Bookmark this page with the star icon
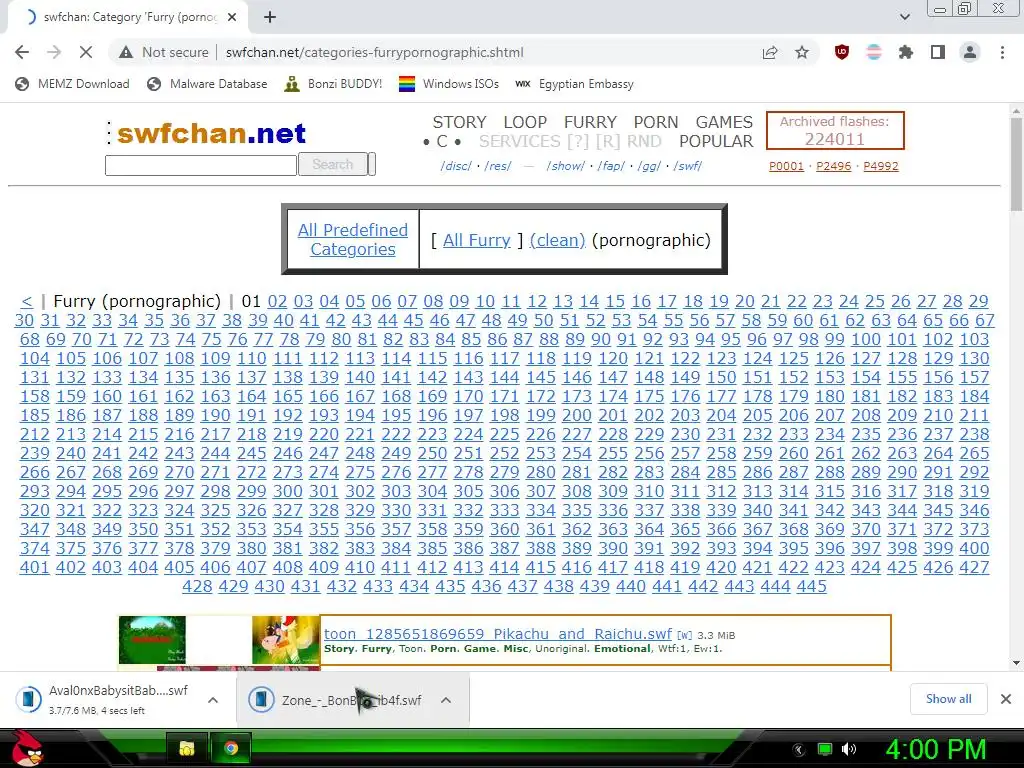Viewport: 1024px width, 768px height. pyautogui.click(x=802, y=52)
